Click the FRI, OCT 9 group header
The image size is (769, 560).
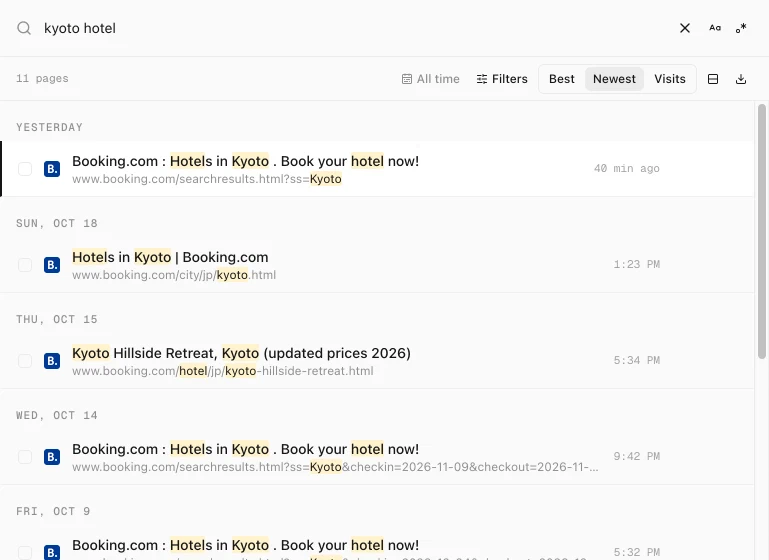click(x=53, y=511)
